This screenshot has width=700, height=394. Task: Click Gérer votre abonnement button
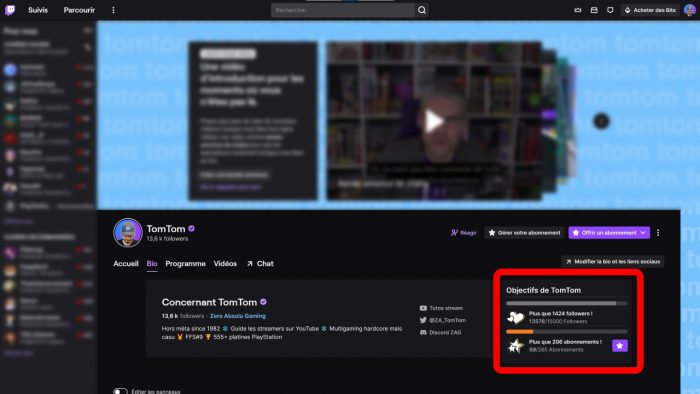(524, 232)
